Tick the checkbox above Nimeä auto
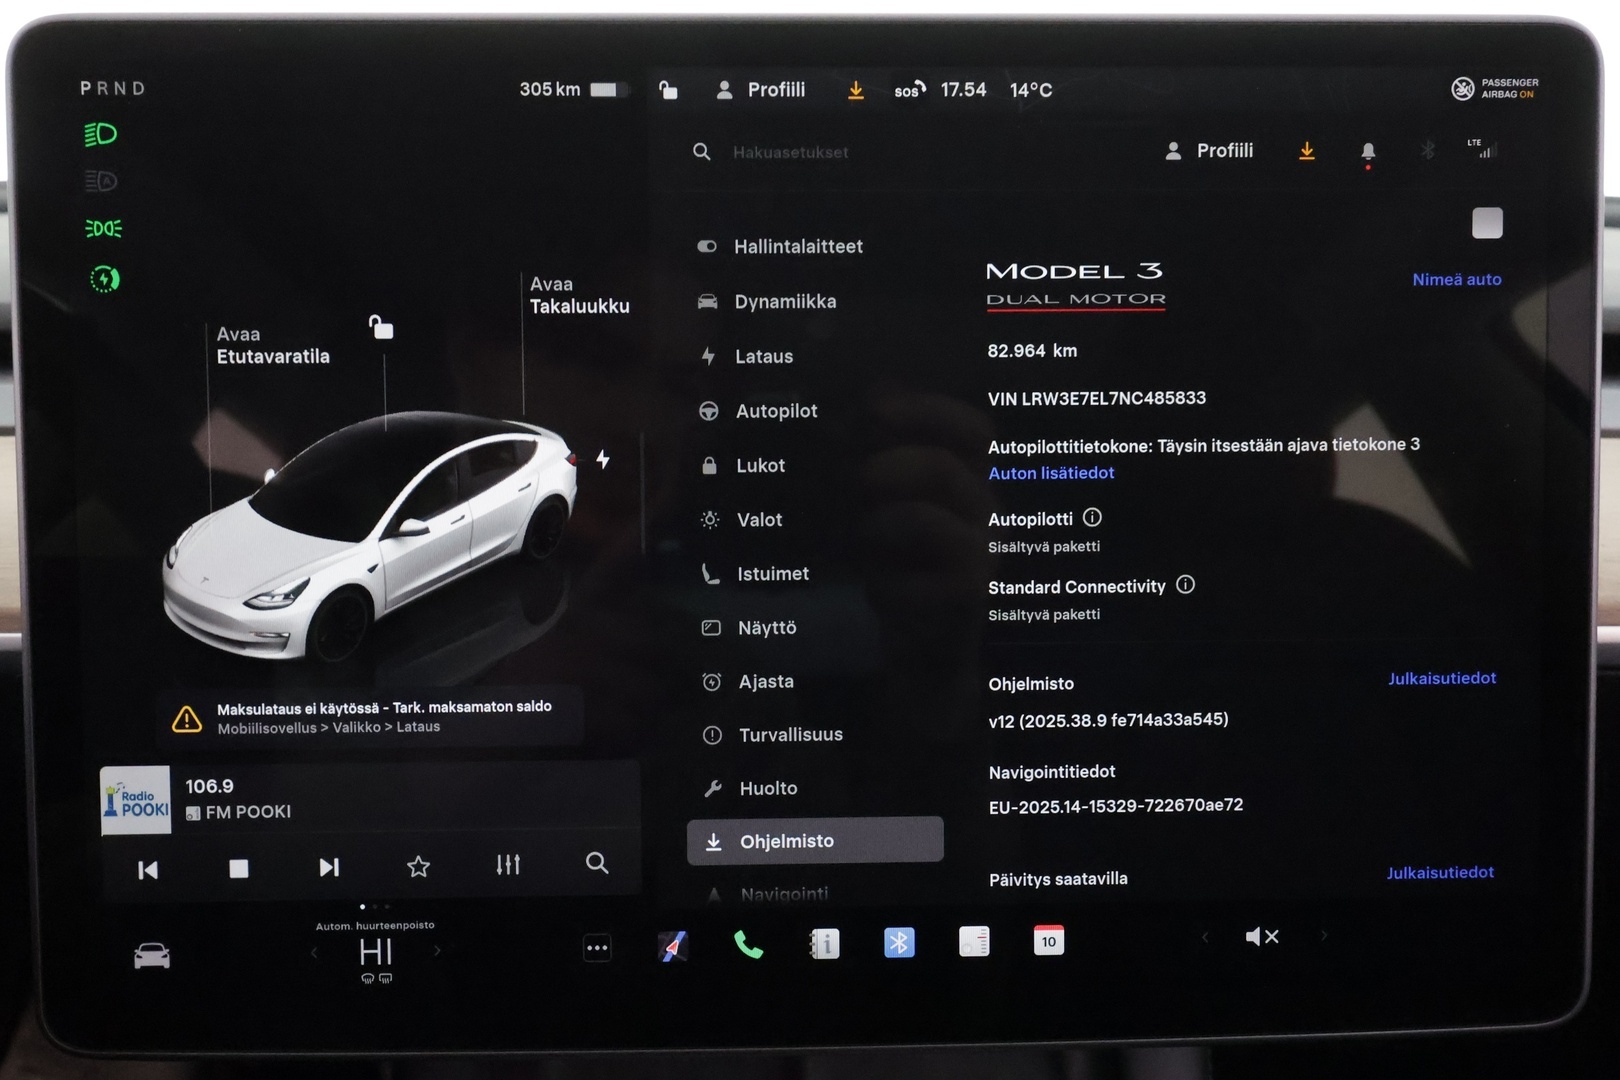The image size is (1620, 1080). (x=1489, y=224)
